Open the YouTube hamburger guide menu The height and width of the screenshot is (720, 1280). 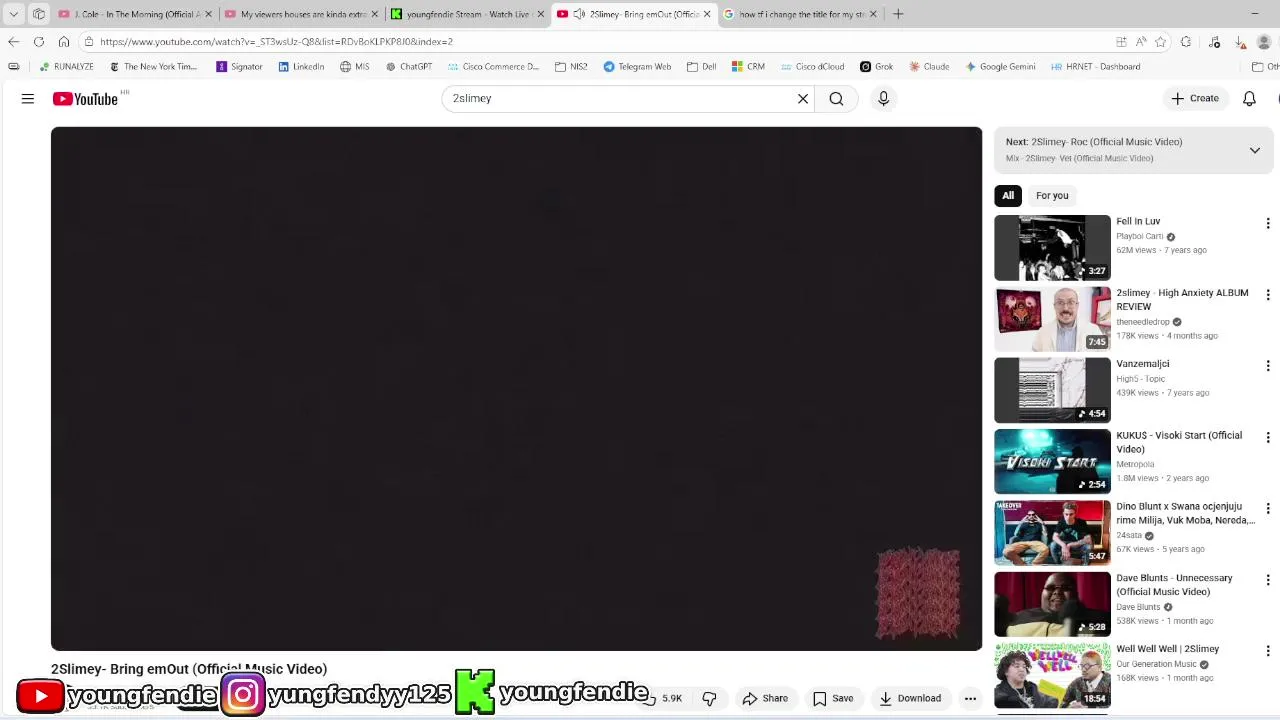pos(28,98)
